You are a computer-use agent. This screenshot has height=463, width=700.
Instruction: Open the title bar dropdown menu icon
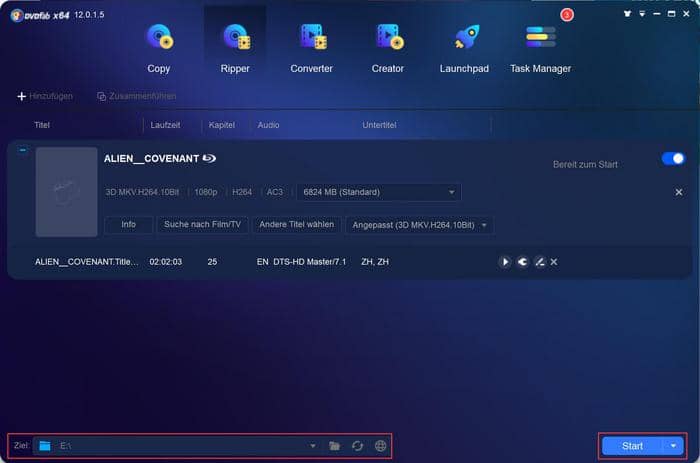click(x=642, y=14)
